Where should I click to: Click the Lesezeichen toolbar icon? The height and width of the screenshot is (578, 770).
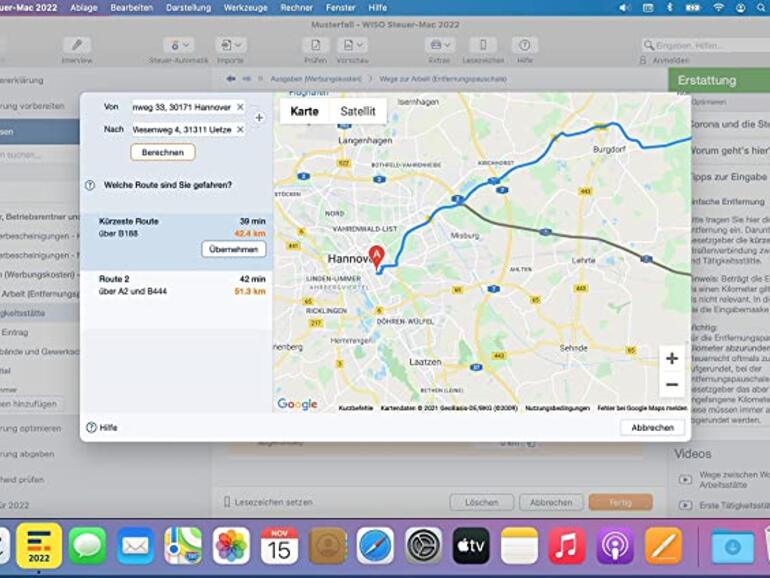click(x=483, y=46)
